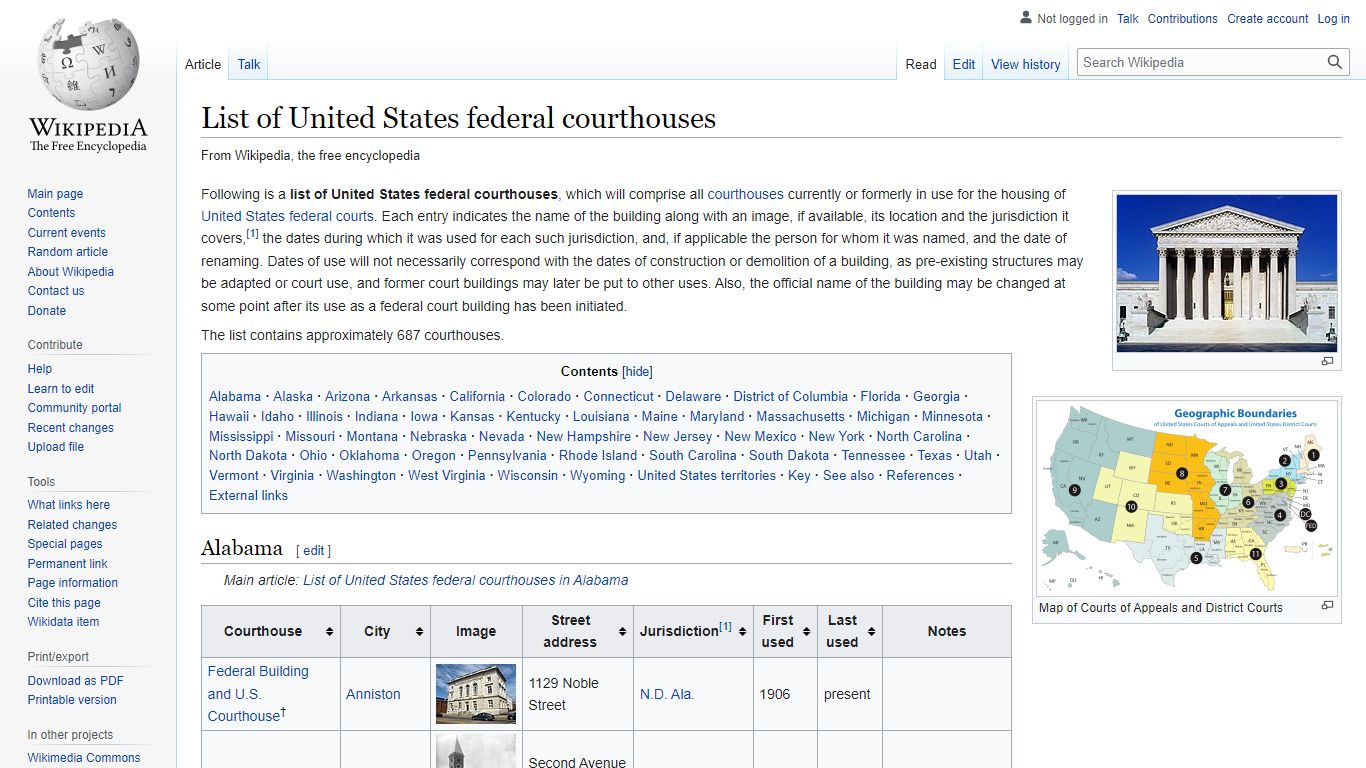This screenshot has height=768, width=1366.
Task: Select the 1906 first used cell
Action: click(x=785, y=694)
